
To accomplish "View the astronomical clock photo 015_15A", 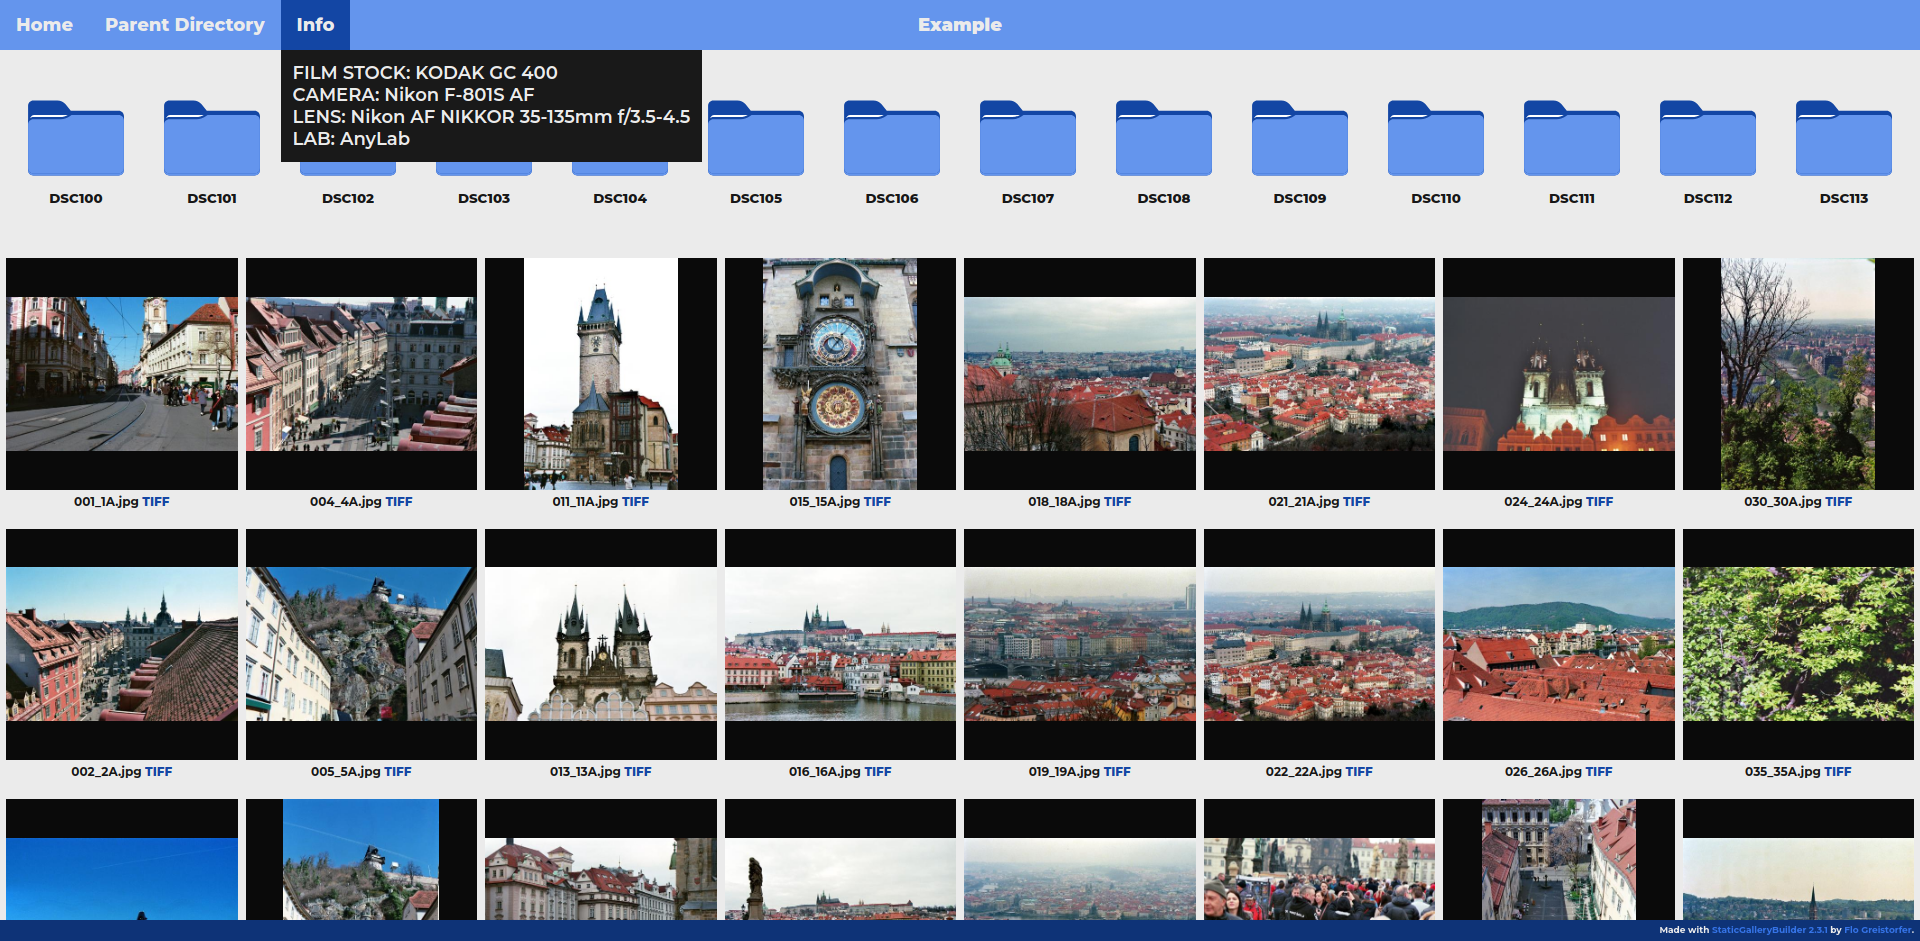I will [x=840, y=374].
